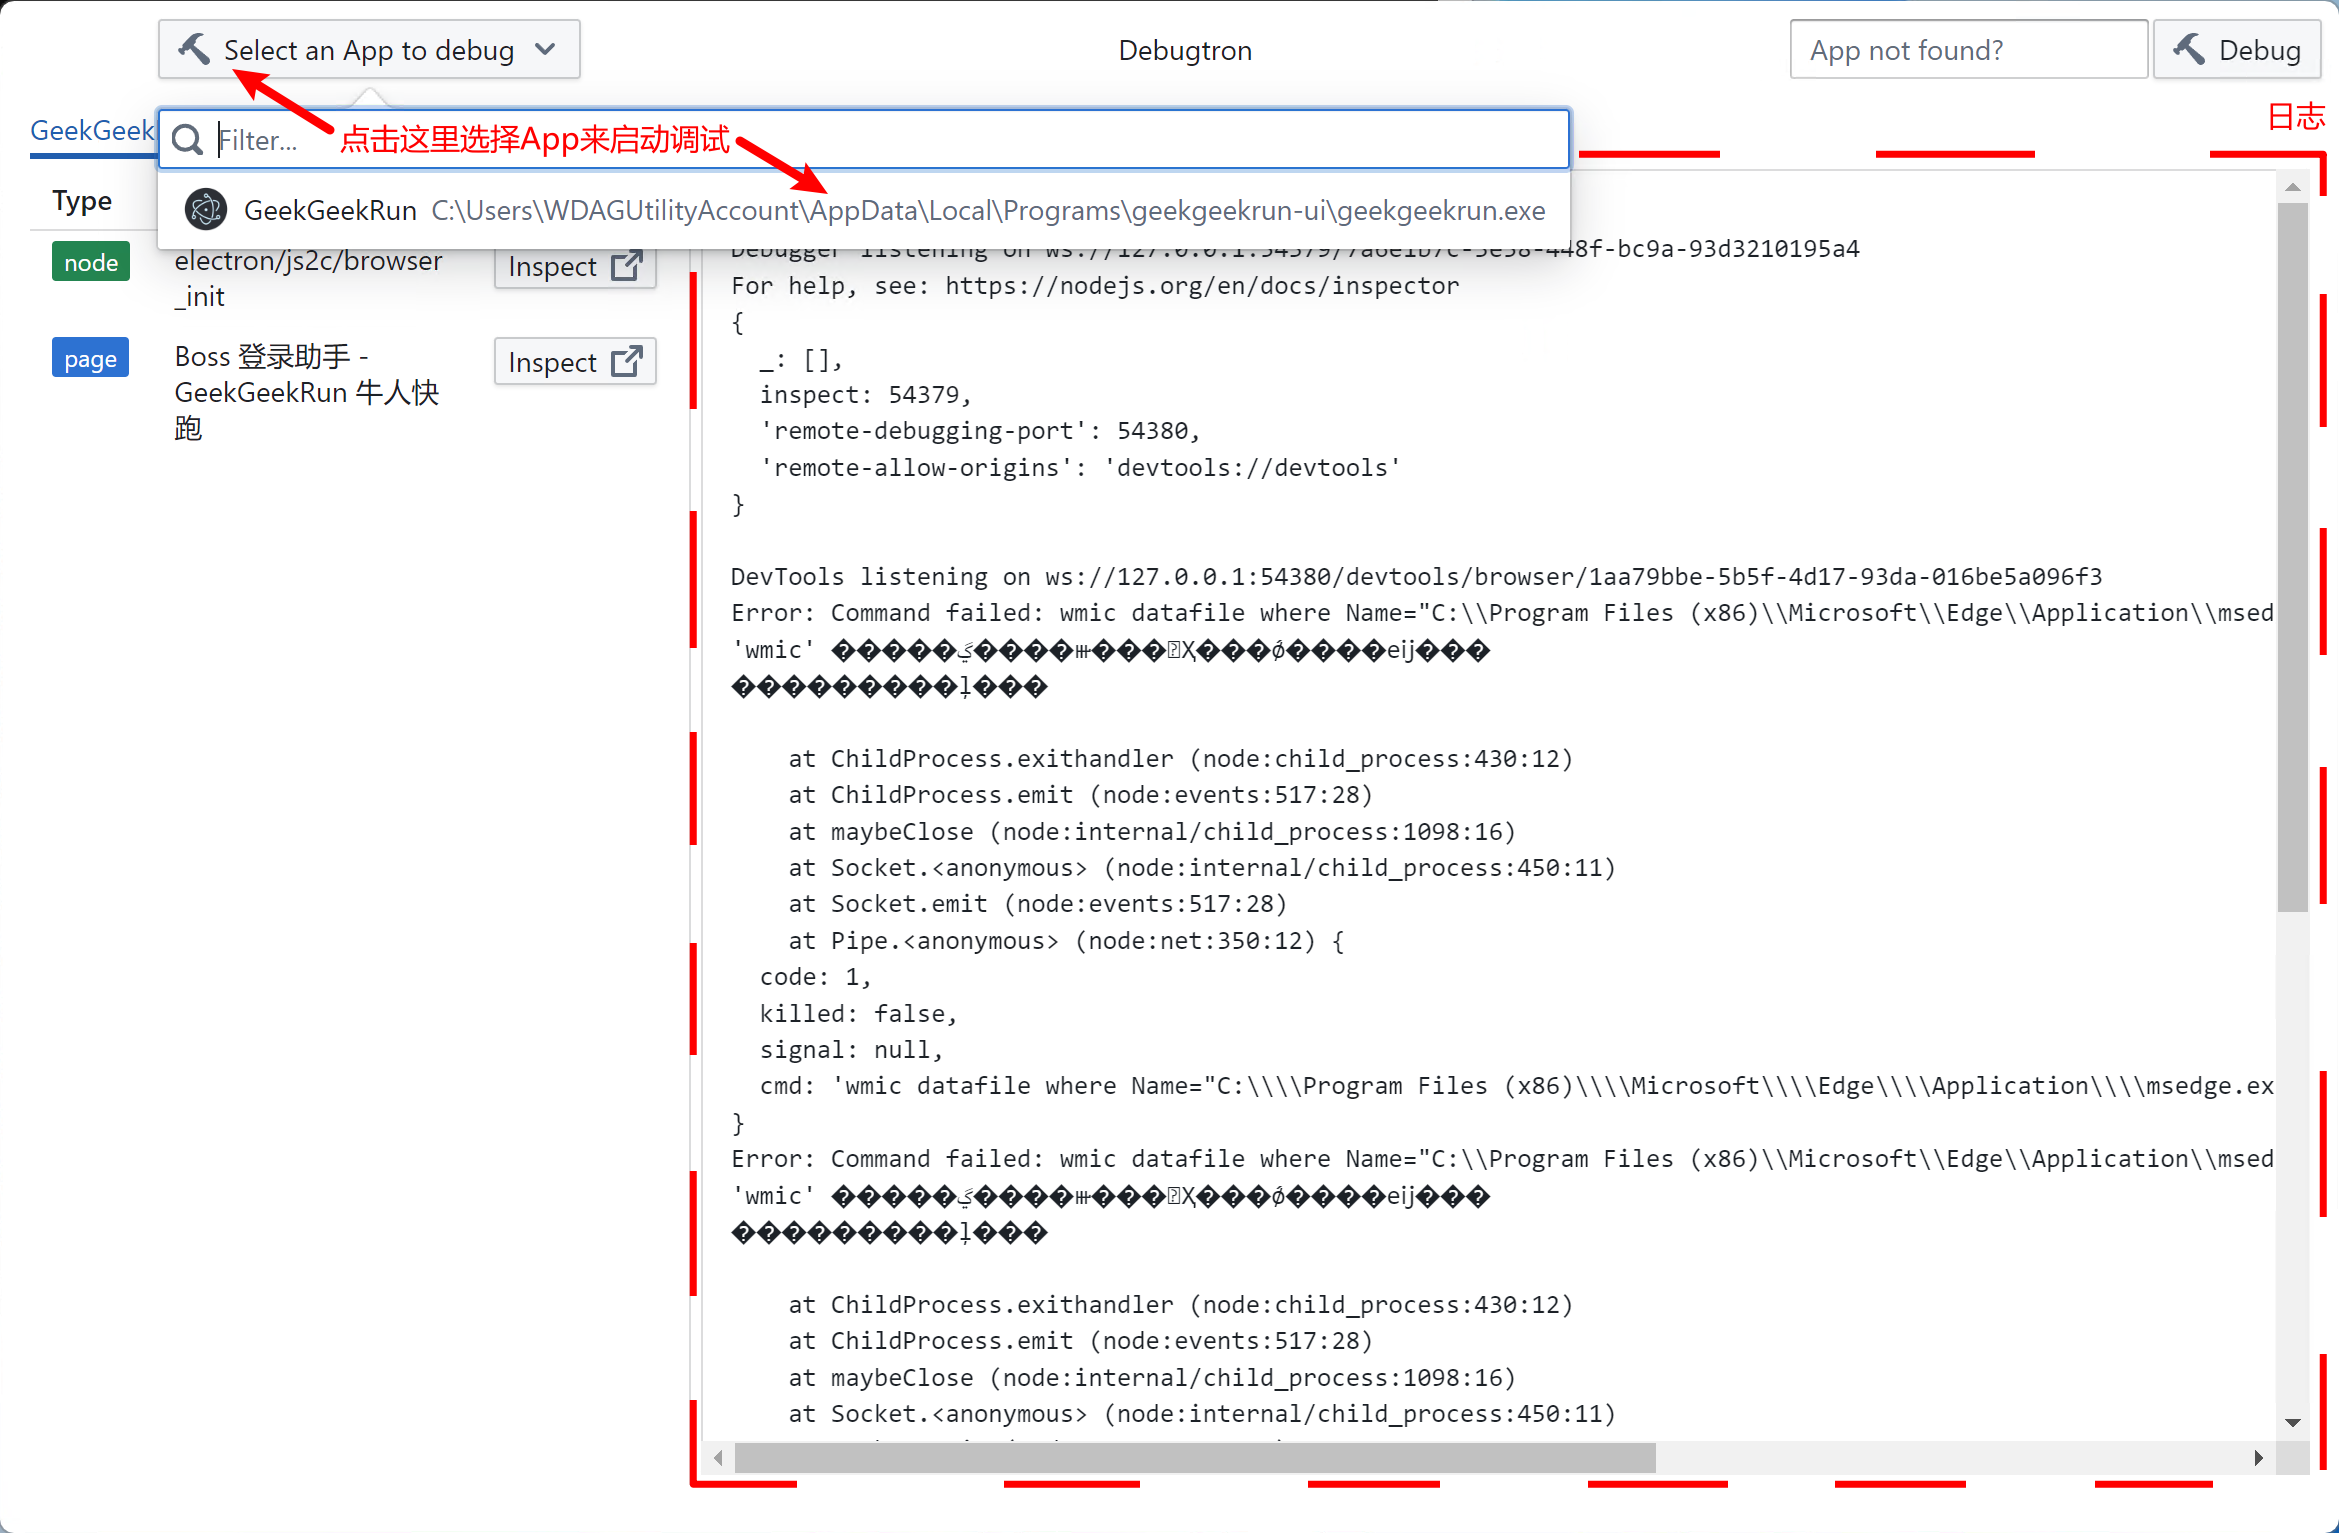
Task: Switch to the GeekGeek session tab
Action: (92, 131)
